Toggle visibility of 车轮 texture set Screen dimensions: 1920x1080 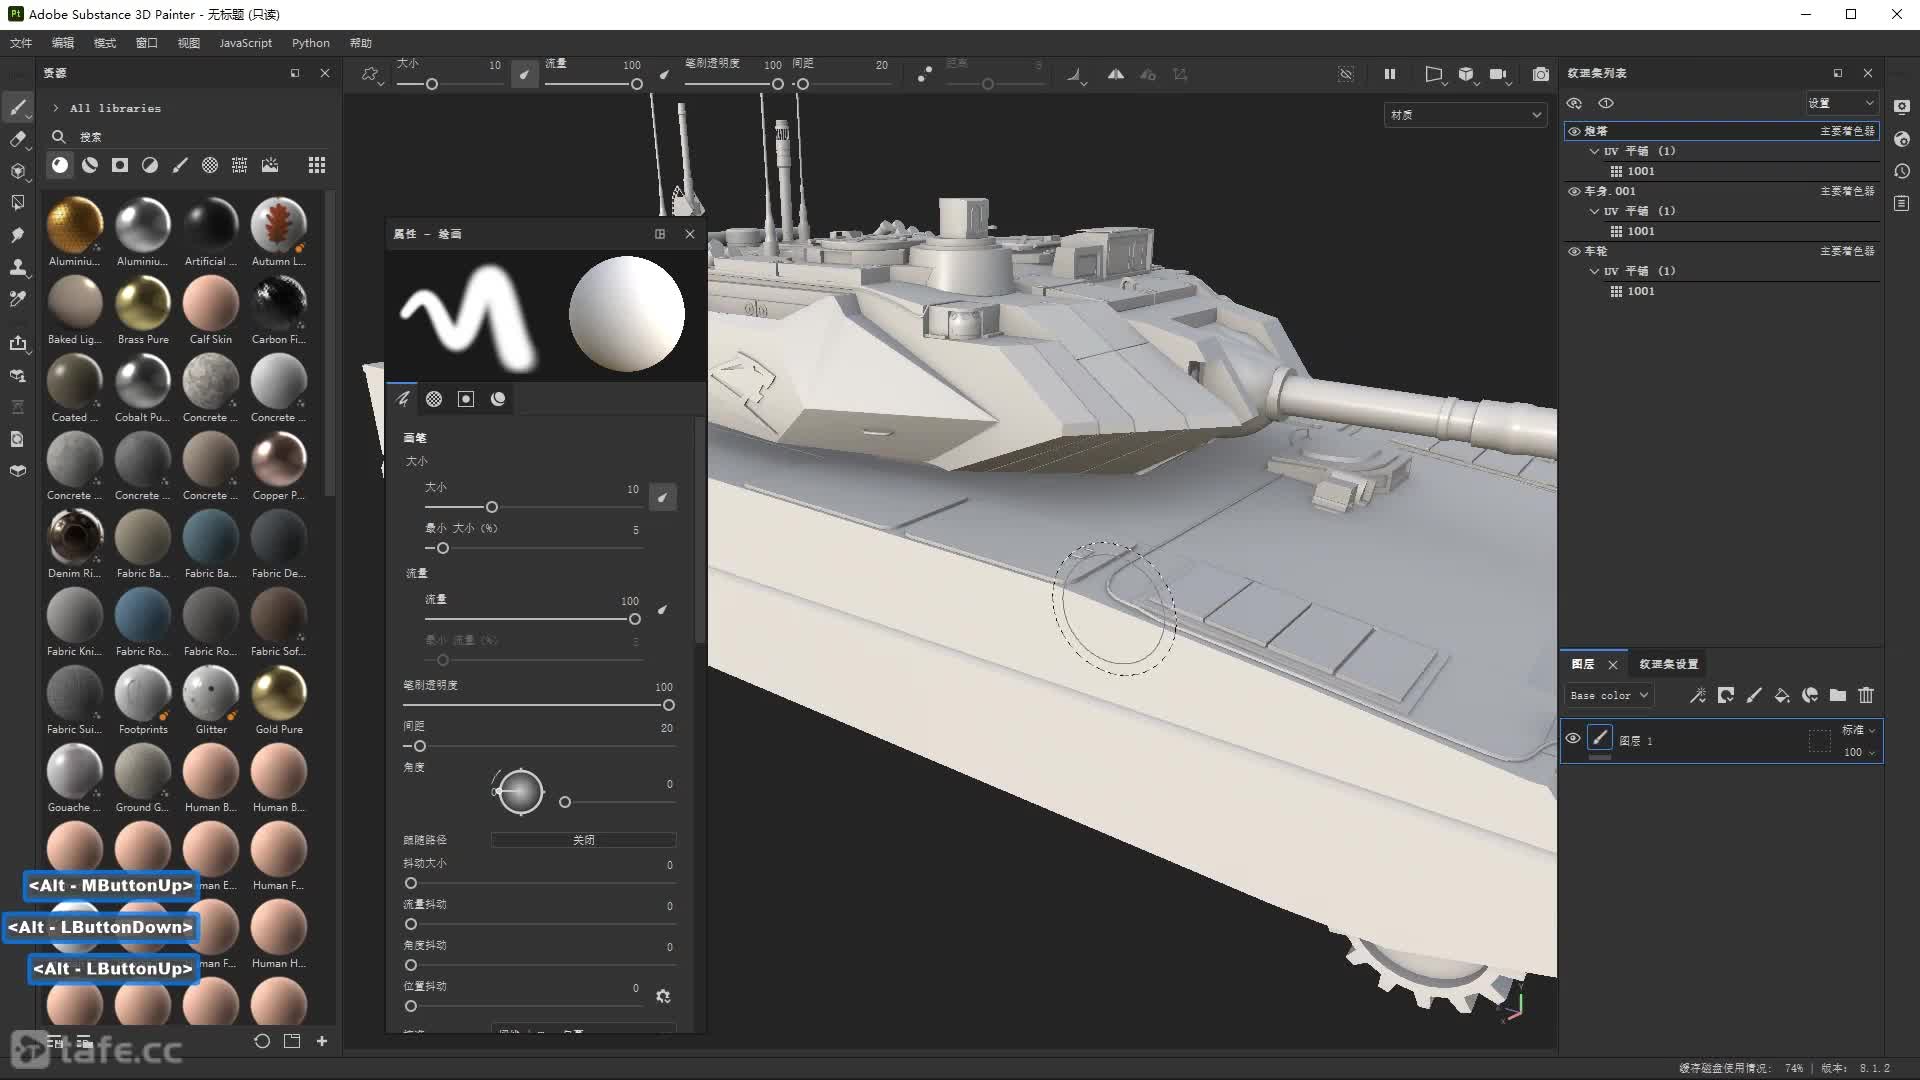[x=1573, y=251]
